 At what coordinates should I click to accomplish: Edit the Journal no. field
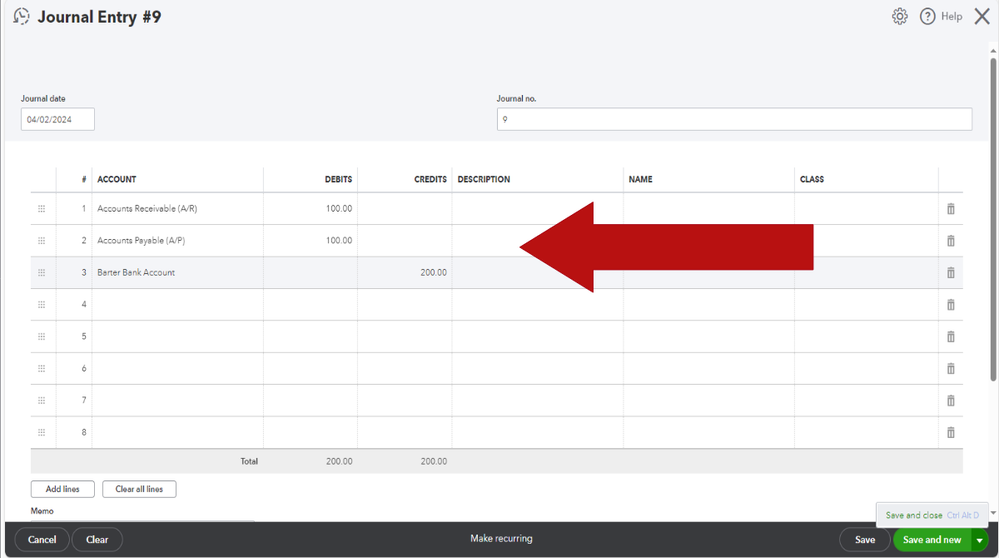pos(734,119)
